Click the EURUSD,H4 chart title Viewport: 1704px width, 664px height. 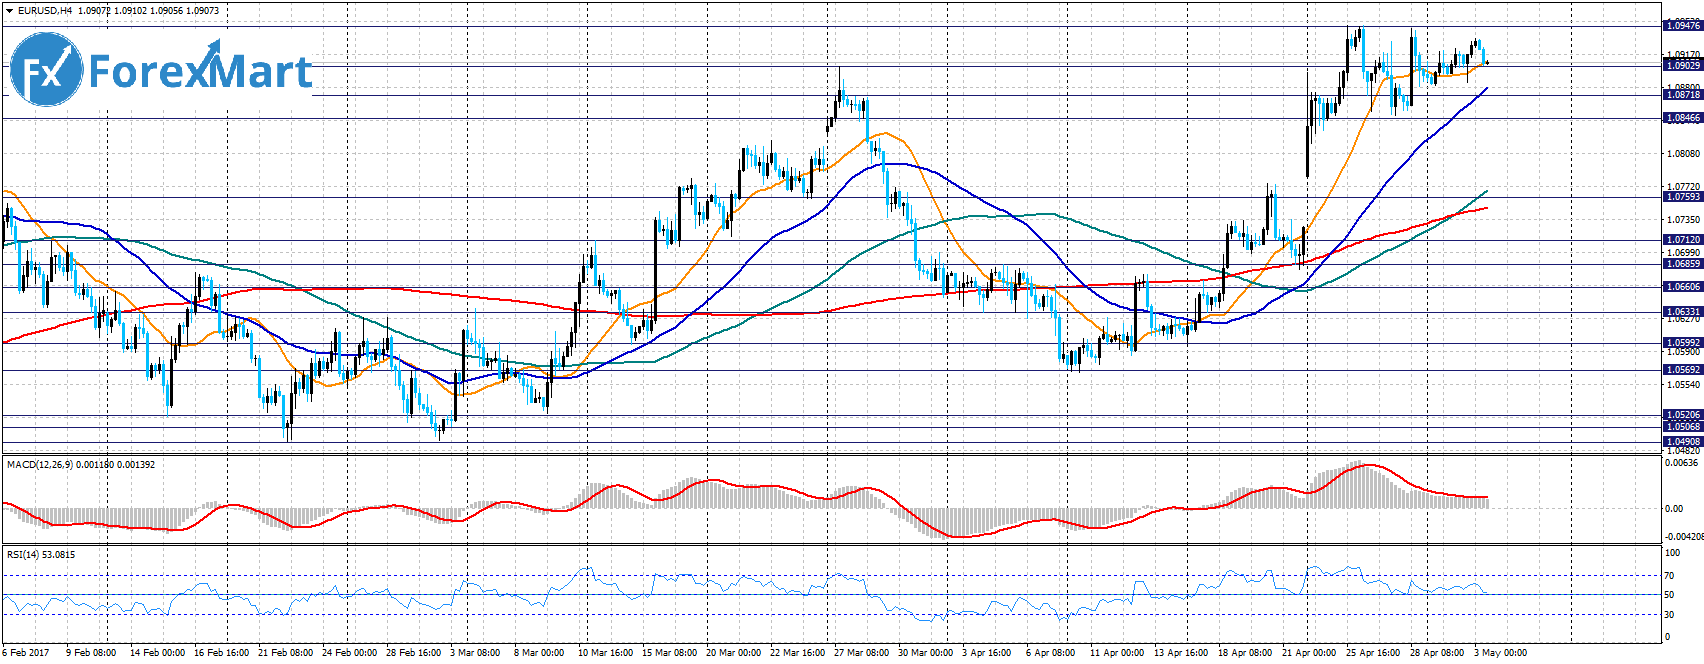(x=45, y=10)
